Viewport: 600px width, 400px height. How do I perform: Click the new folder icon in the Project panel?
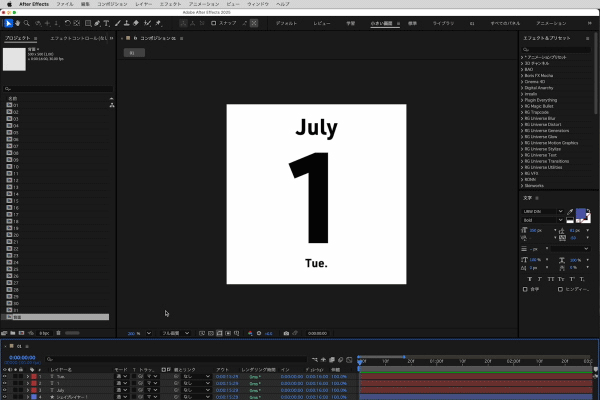pyautogui.click(x=13, y=333)
